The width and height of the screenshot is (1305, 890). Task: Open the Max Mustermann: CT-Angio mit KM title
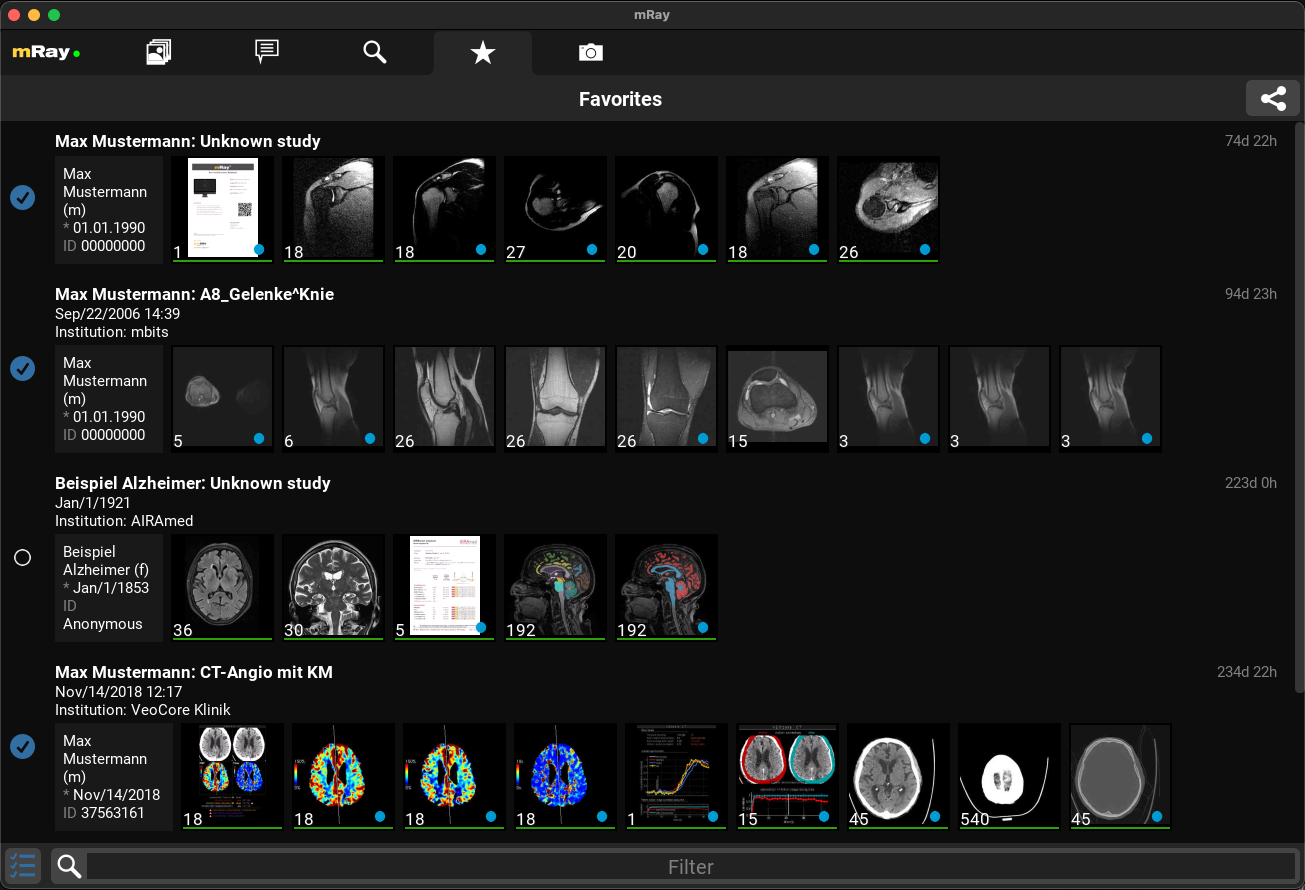[x=194, y=672]
